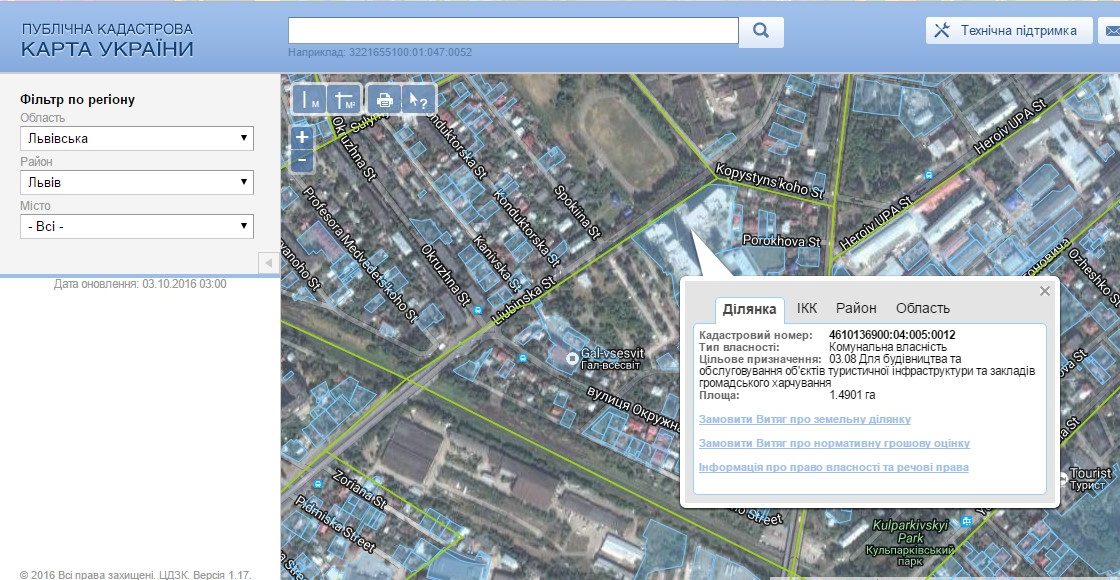Close the parcel info popup
Viewport: 1120px width, 580px height.
(1045, 291)
